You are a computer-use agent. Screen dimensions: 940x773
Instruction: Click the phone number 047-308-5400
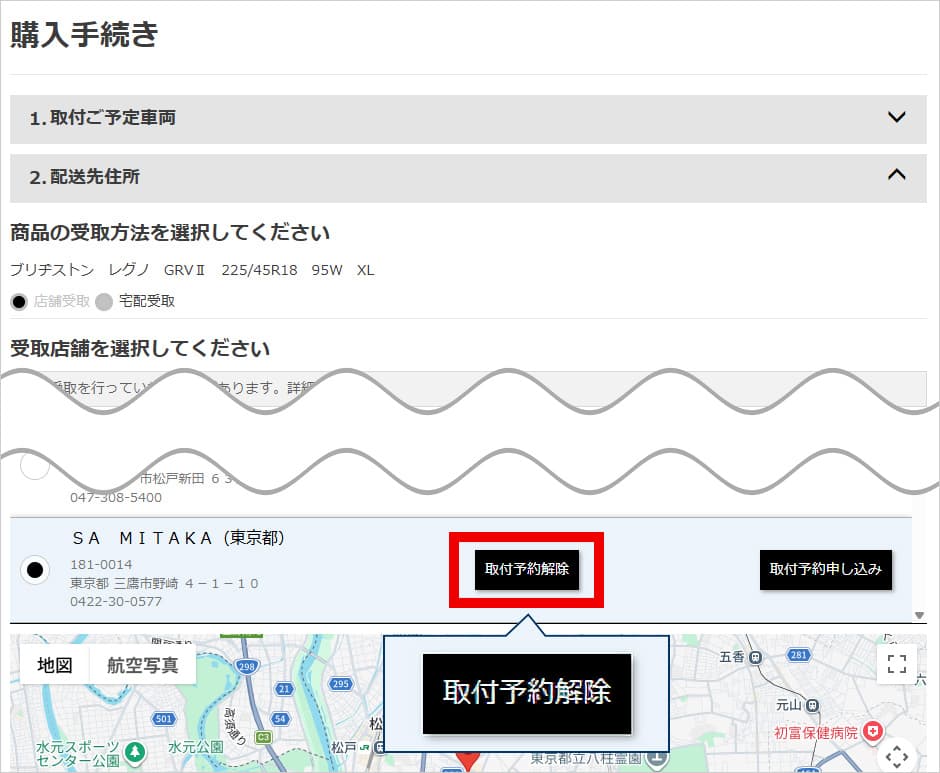[x=116, y=497]
